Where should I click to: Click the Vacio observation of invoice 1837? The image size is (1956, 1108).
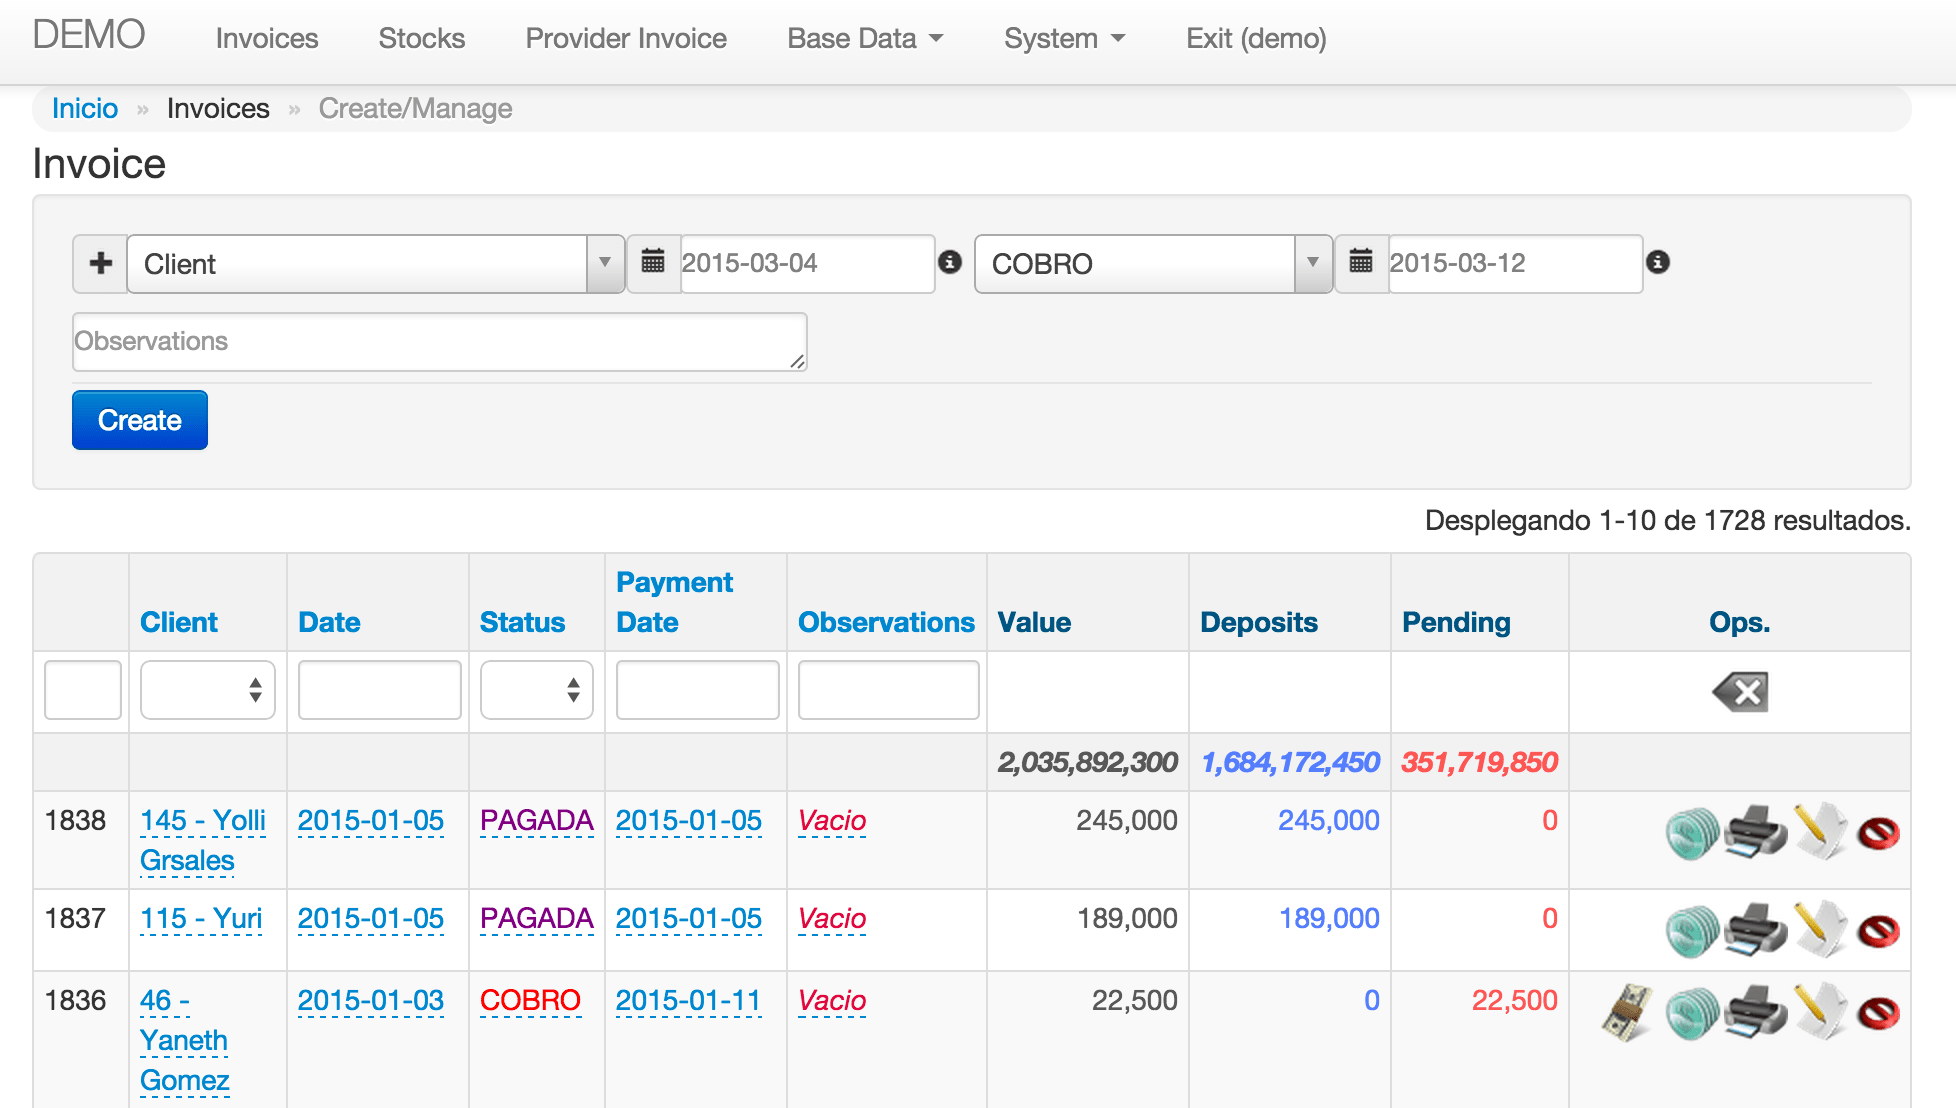[x=832, y=918]
